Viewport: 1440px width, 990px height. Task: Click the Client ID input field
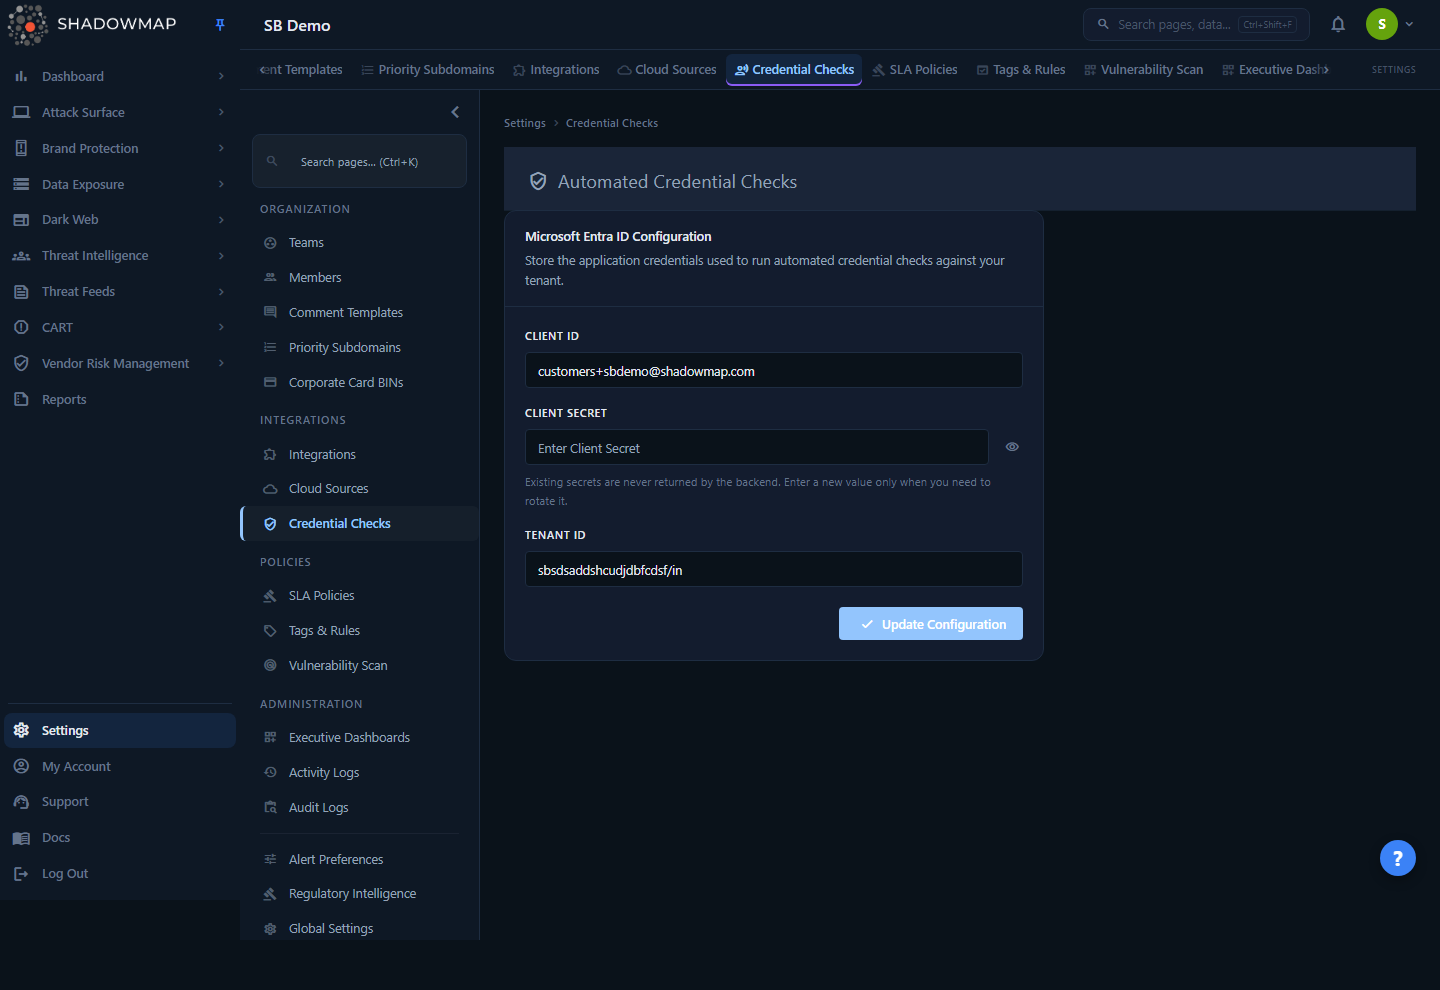(774, 370)
